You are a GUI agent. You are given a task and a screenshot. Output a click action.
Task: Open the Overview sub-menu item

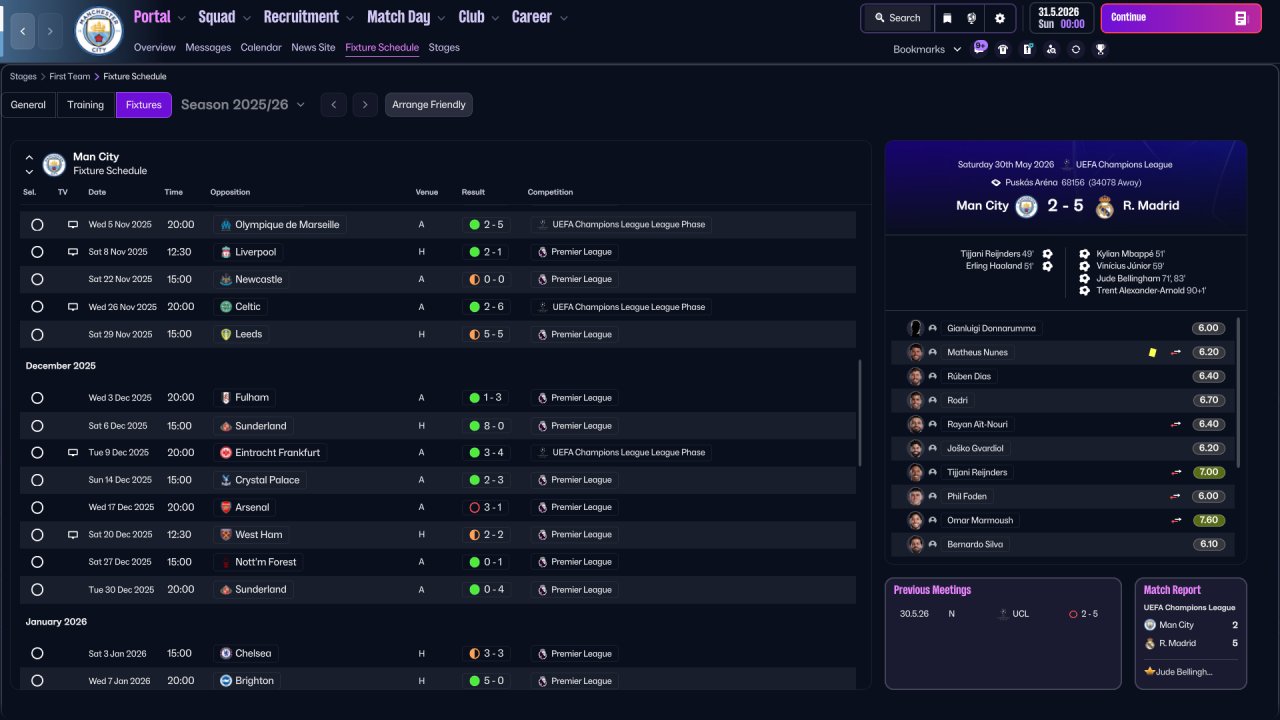154,47
